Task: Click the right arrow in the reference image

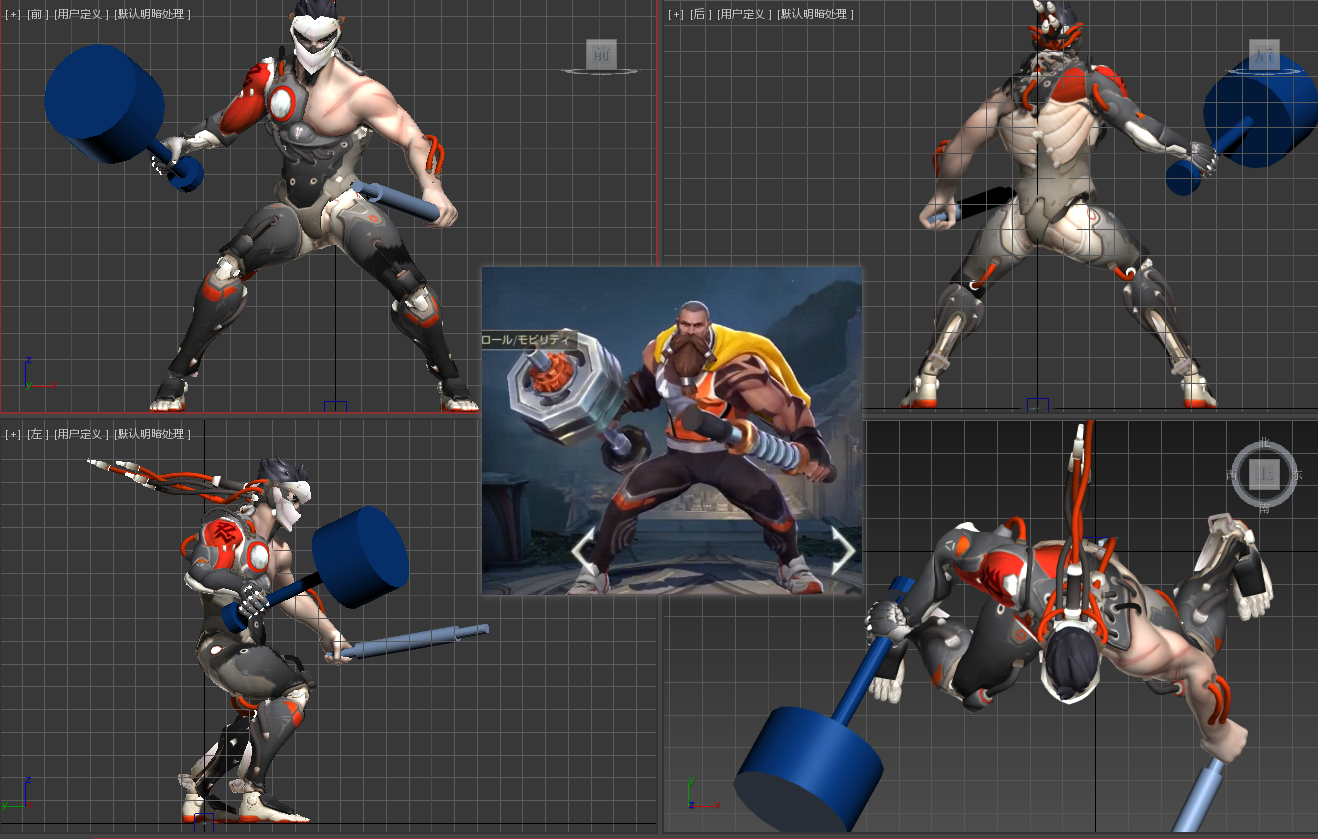Action: tap(843, 549)
